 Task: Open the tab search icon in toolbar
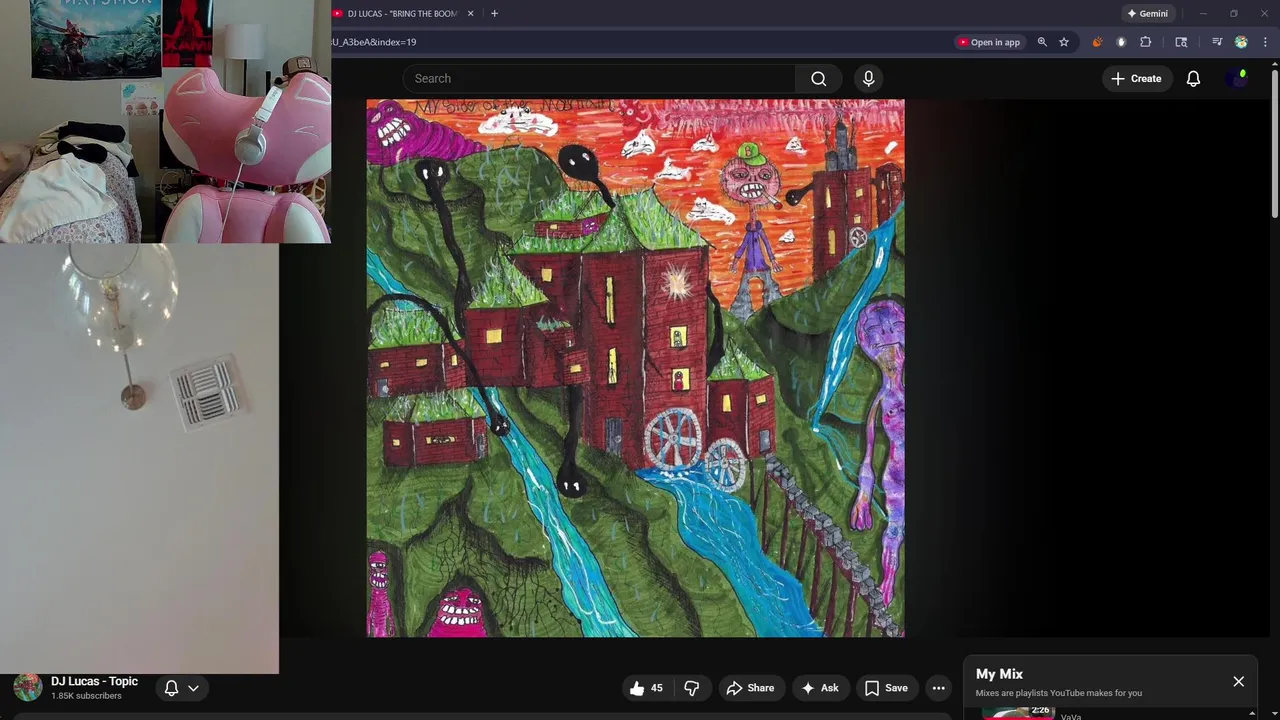[x=1181, y=42]
